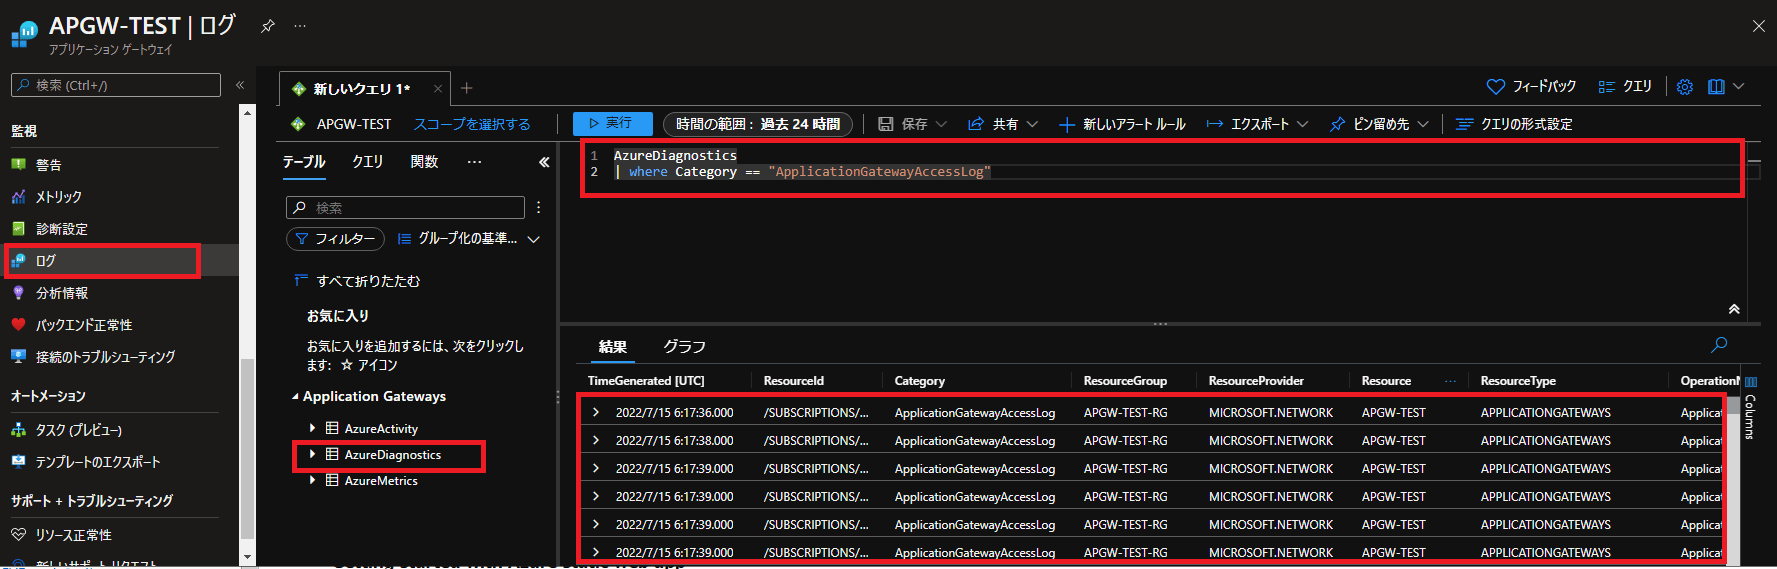Open the エクスポート dropdown
This screenshot has width=1777, height=569.
pyautogui.click(x=1257, y=124)
